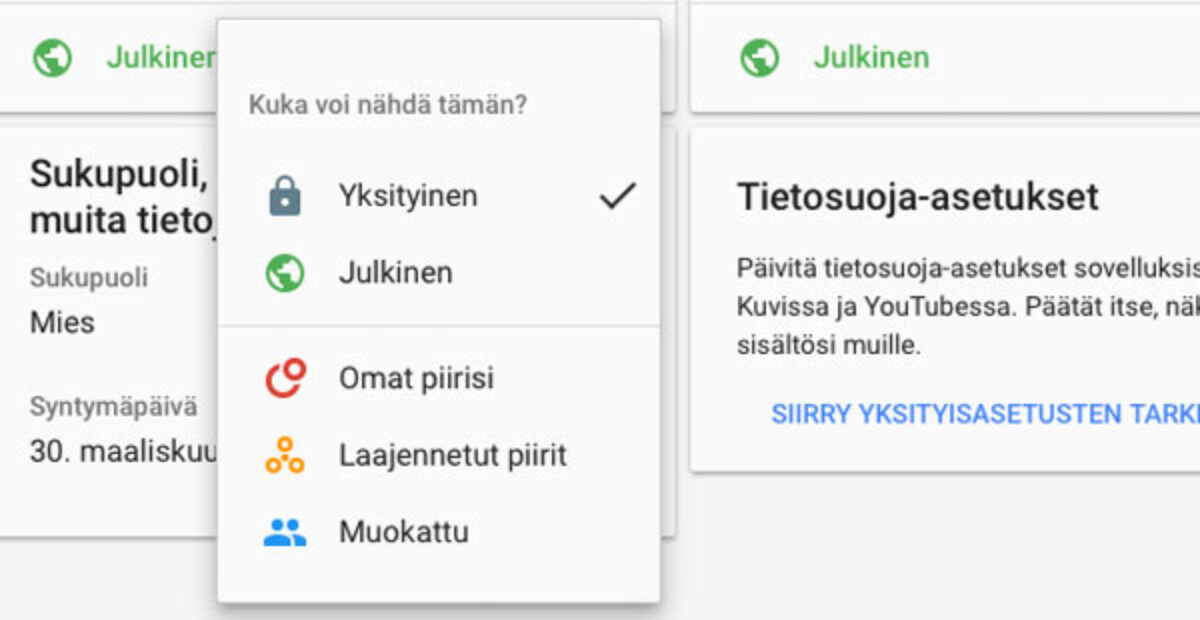
Task: Open SIIRRY YKSITYISASETUSTEN link
Action: click(x=985, y=415)
